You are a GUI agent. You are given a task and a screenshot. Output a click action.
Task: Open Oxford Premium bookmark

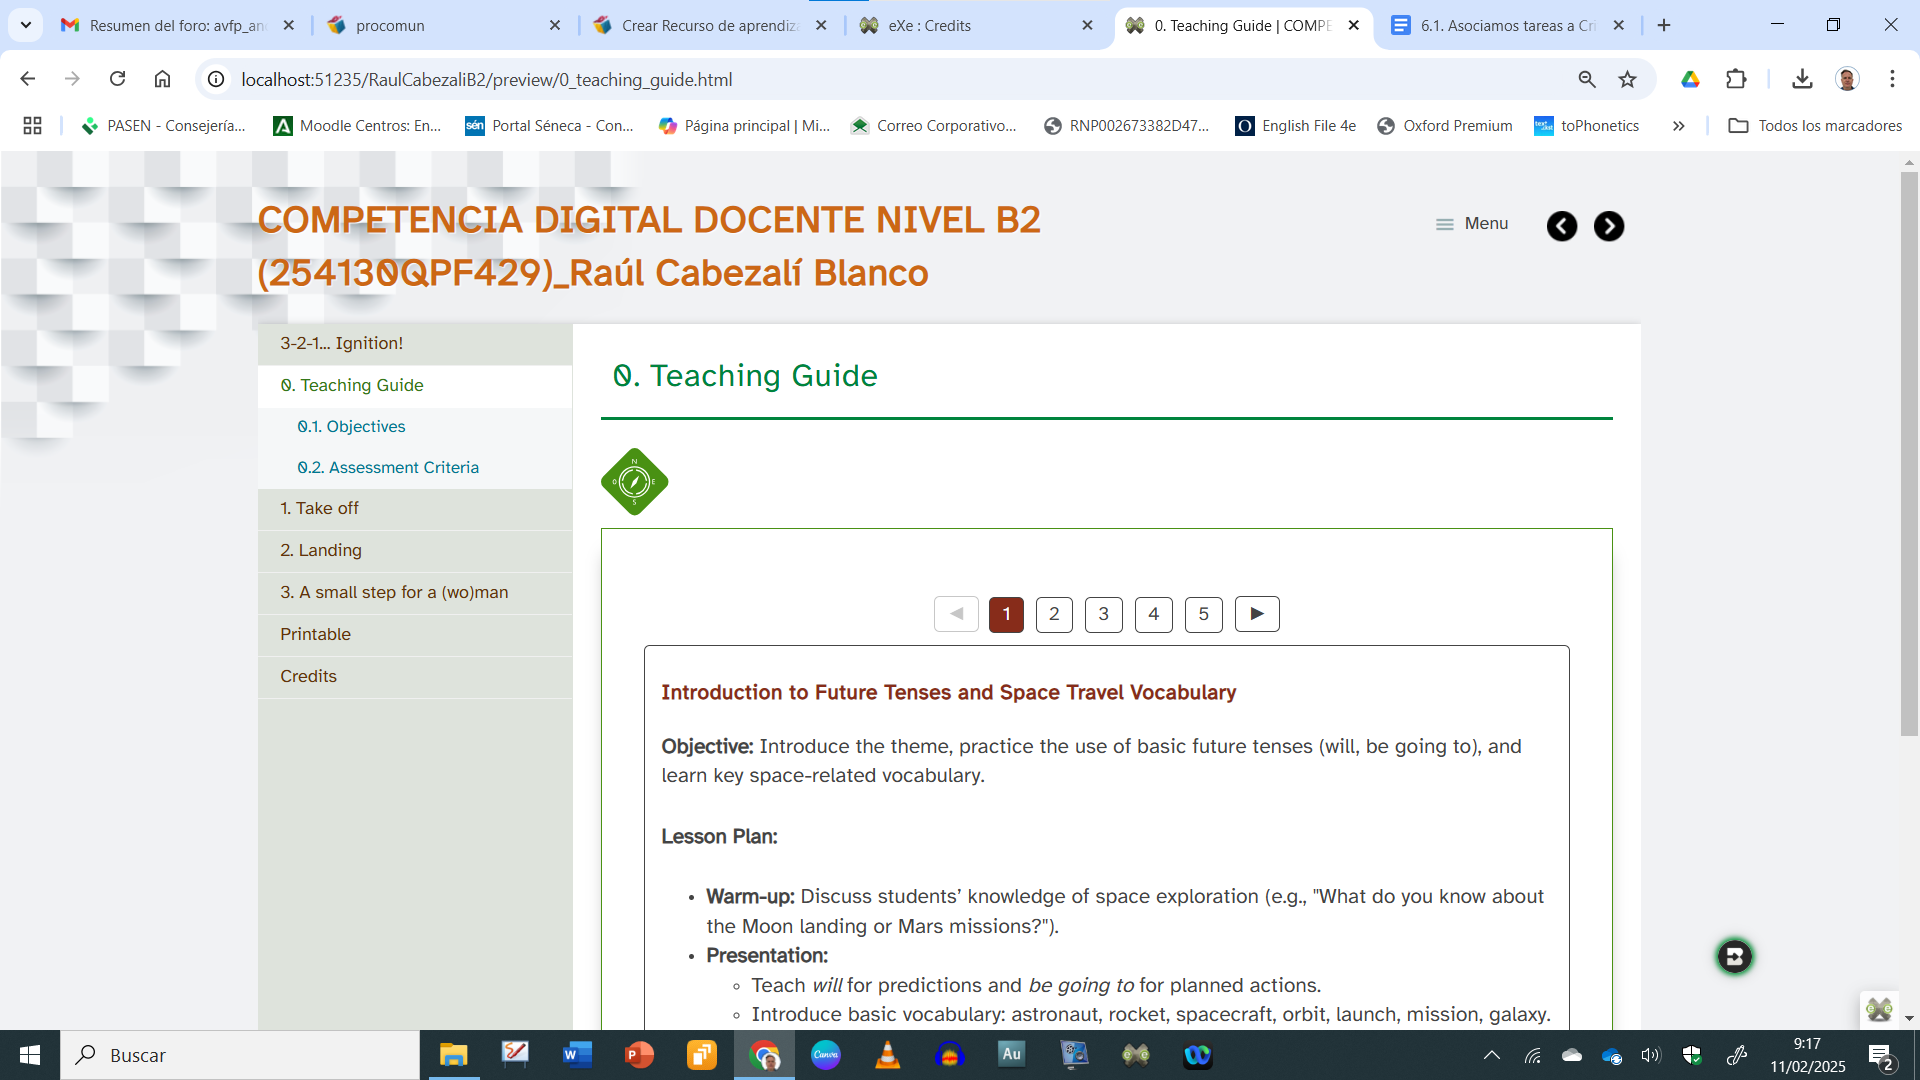coord(1444,125)
